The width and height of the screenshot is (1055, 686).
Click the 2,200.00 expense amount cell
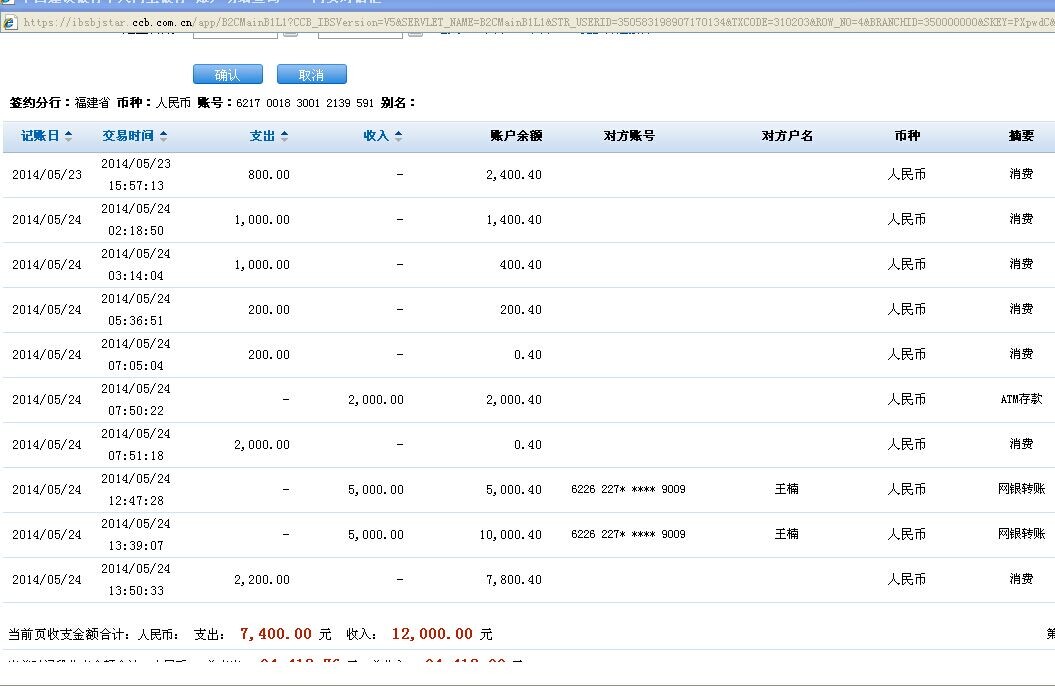pyautogui.click(x=261, y=579)
